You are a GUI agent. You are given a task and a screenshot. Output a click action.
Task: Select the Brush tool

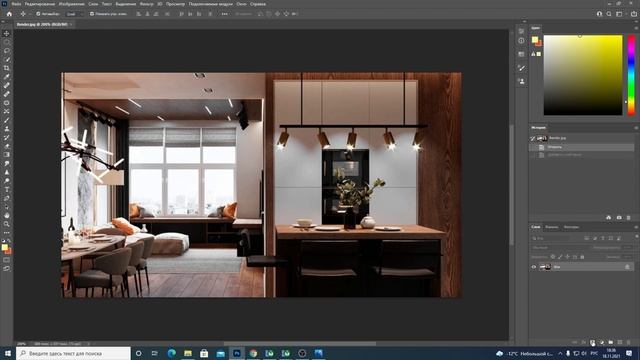[x=7, y=120]
